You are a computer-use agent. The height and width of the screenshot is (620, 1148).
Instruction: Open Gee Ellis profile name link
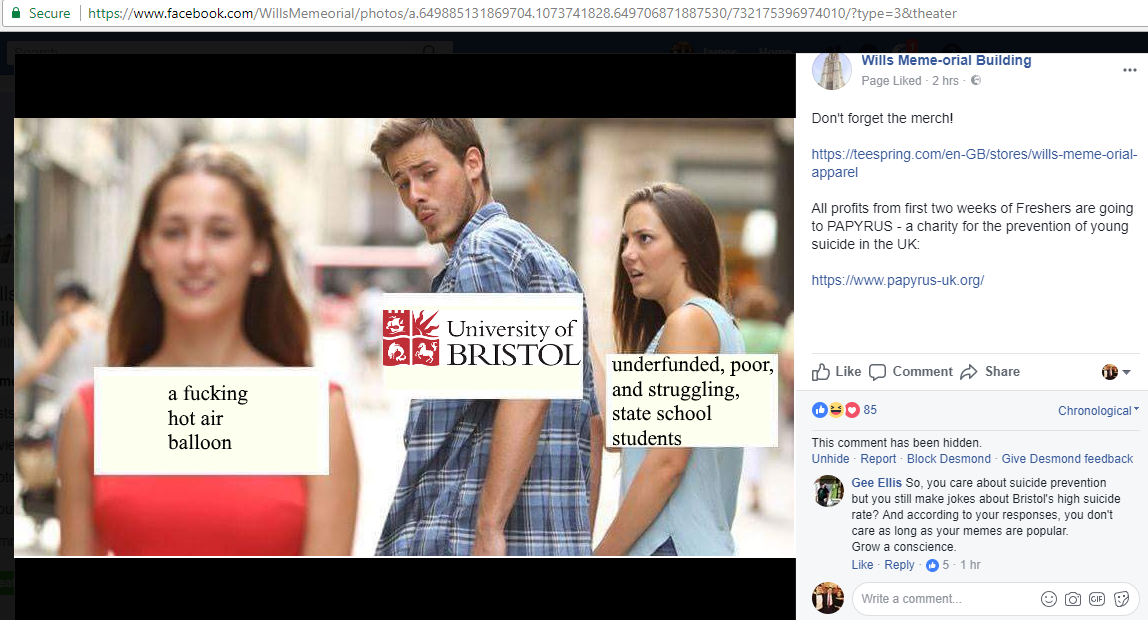[x=876, y=483]
